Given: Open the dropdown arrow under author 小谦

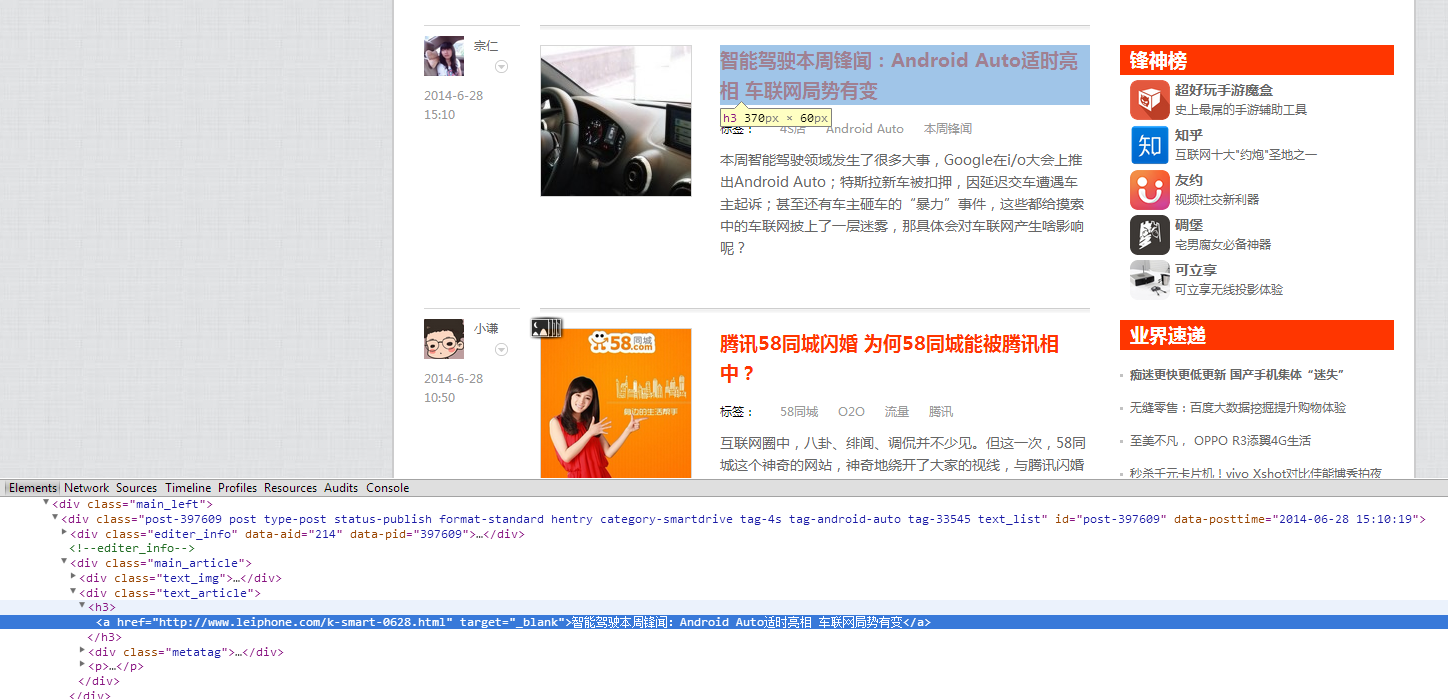Looking at the screenshot, I should pyautogui.click(x=501, y=350).
